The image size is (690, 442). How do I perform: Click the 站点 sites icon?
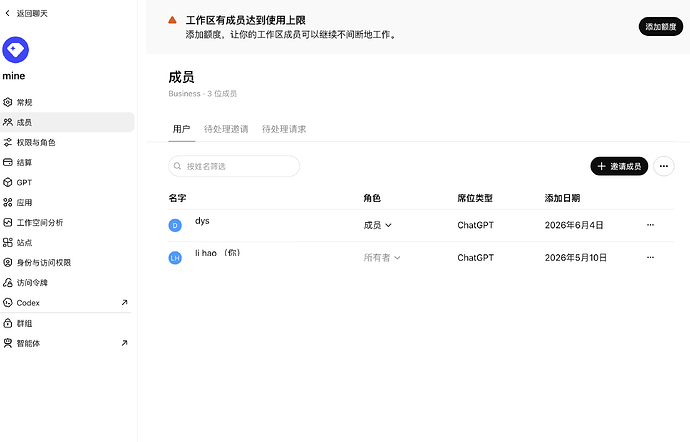click(x=8, y=242)
